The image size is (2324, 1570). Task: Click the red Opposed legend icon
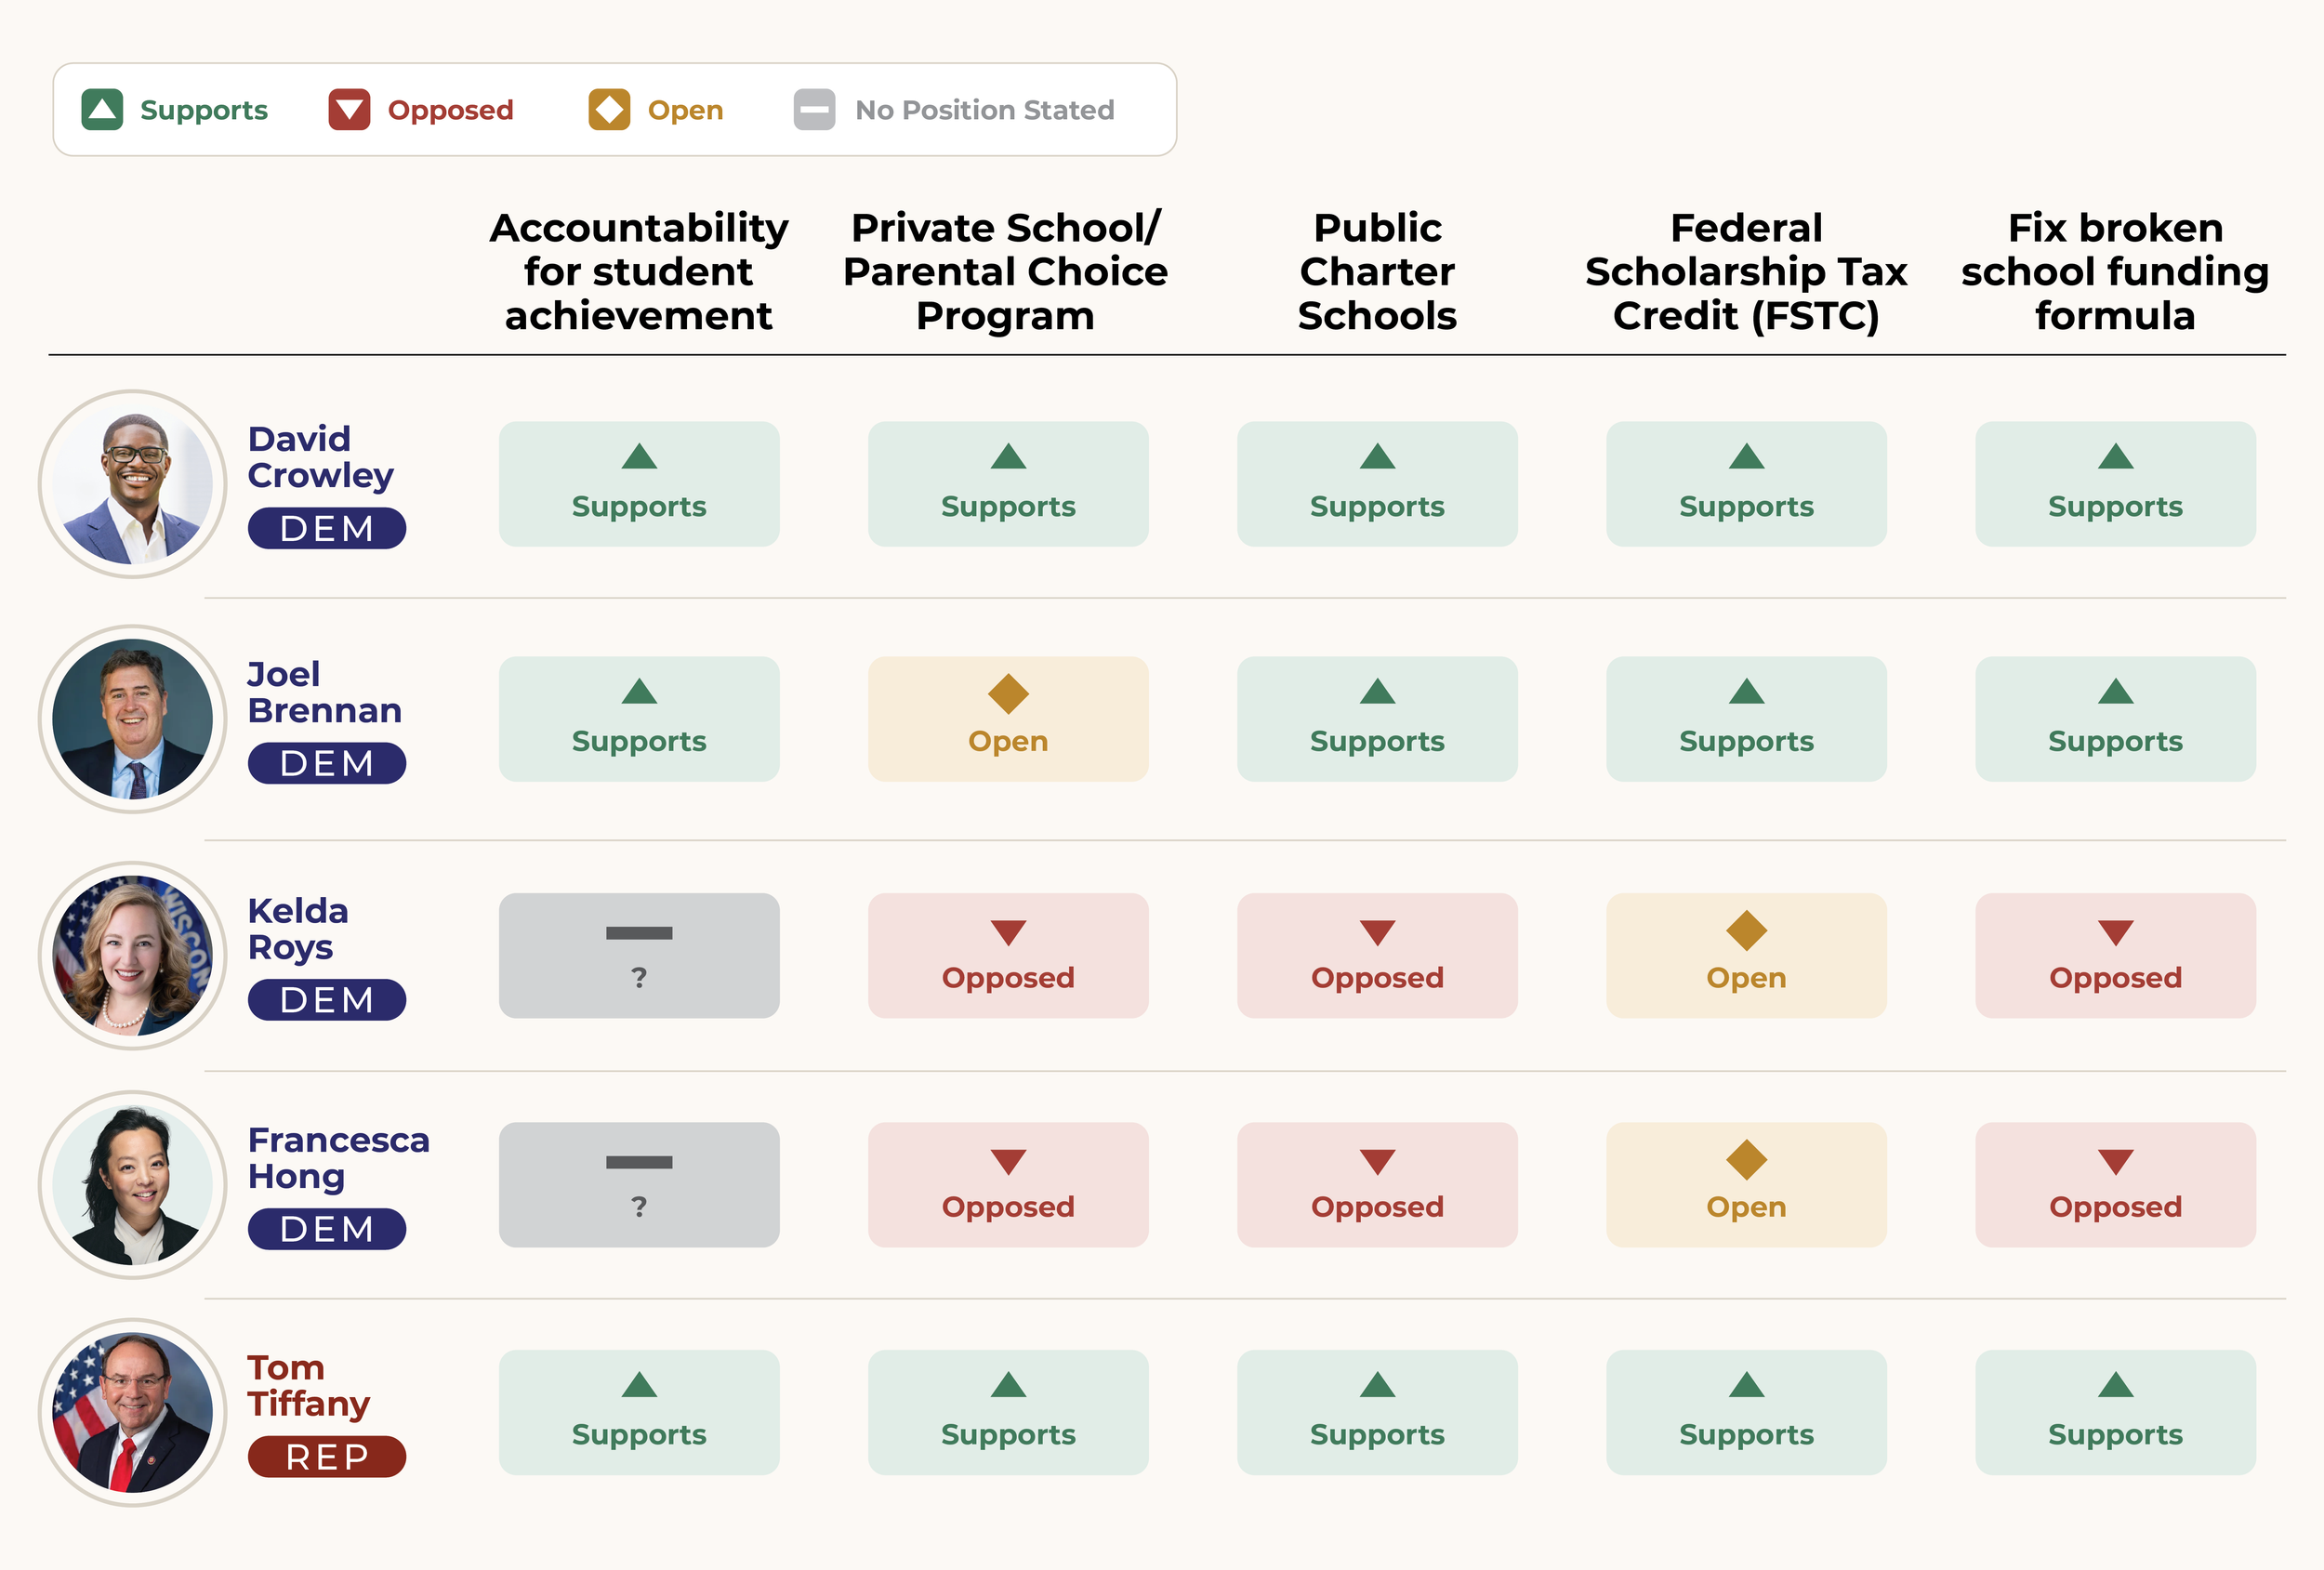click(x=349, y=109)
